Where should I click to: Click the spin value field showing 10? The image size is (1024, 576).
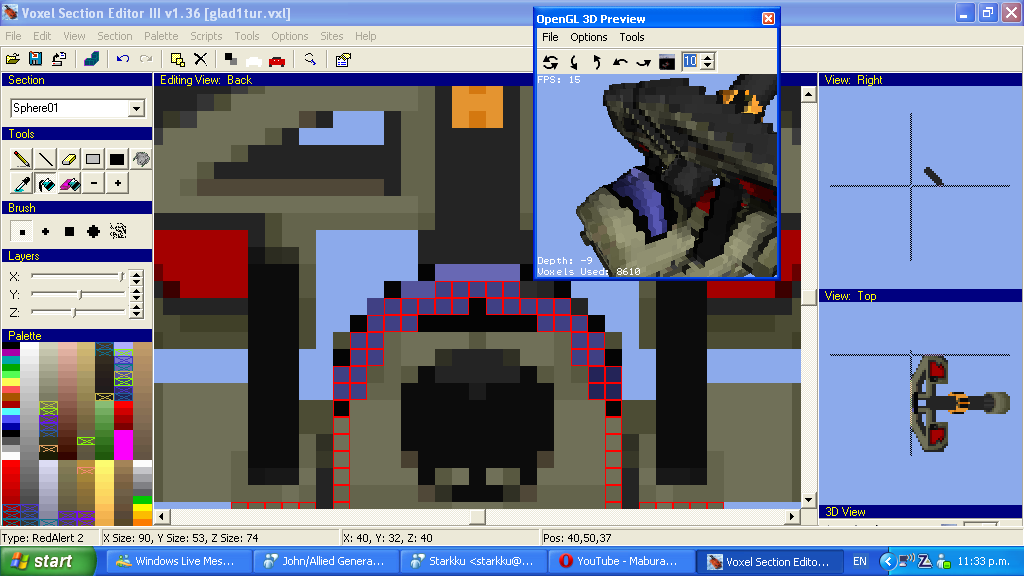coord(690,61)
